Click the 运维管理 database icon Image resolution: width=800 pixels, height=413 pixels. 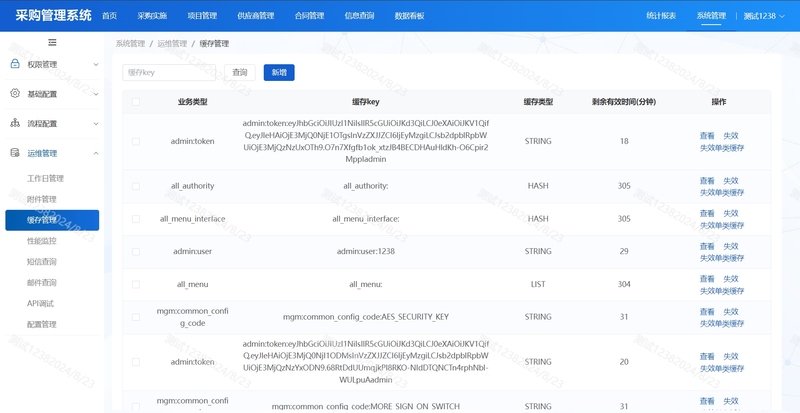coord(15,153)
